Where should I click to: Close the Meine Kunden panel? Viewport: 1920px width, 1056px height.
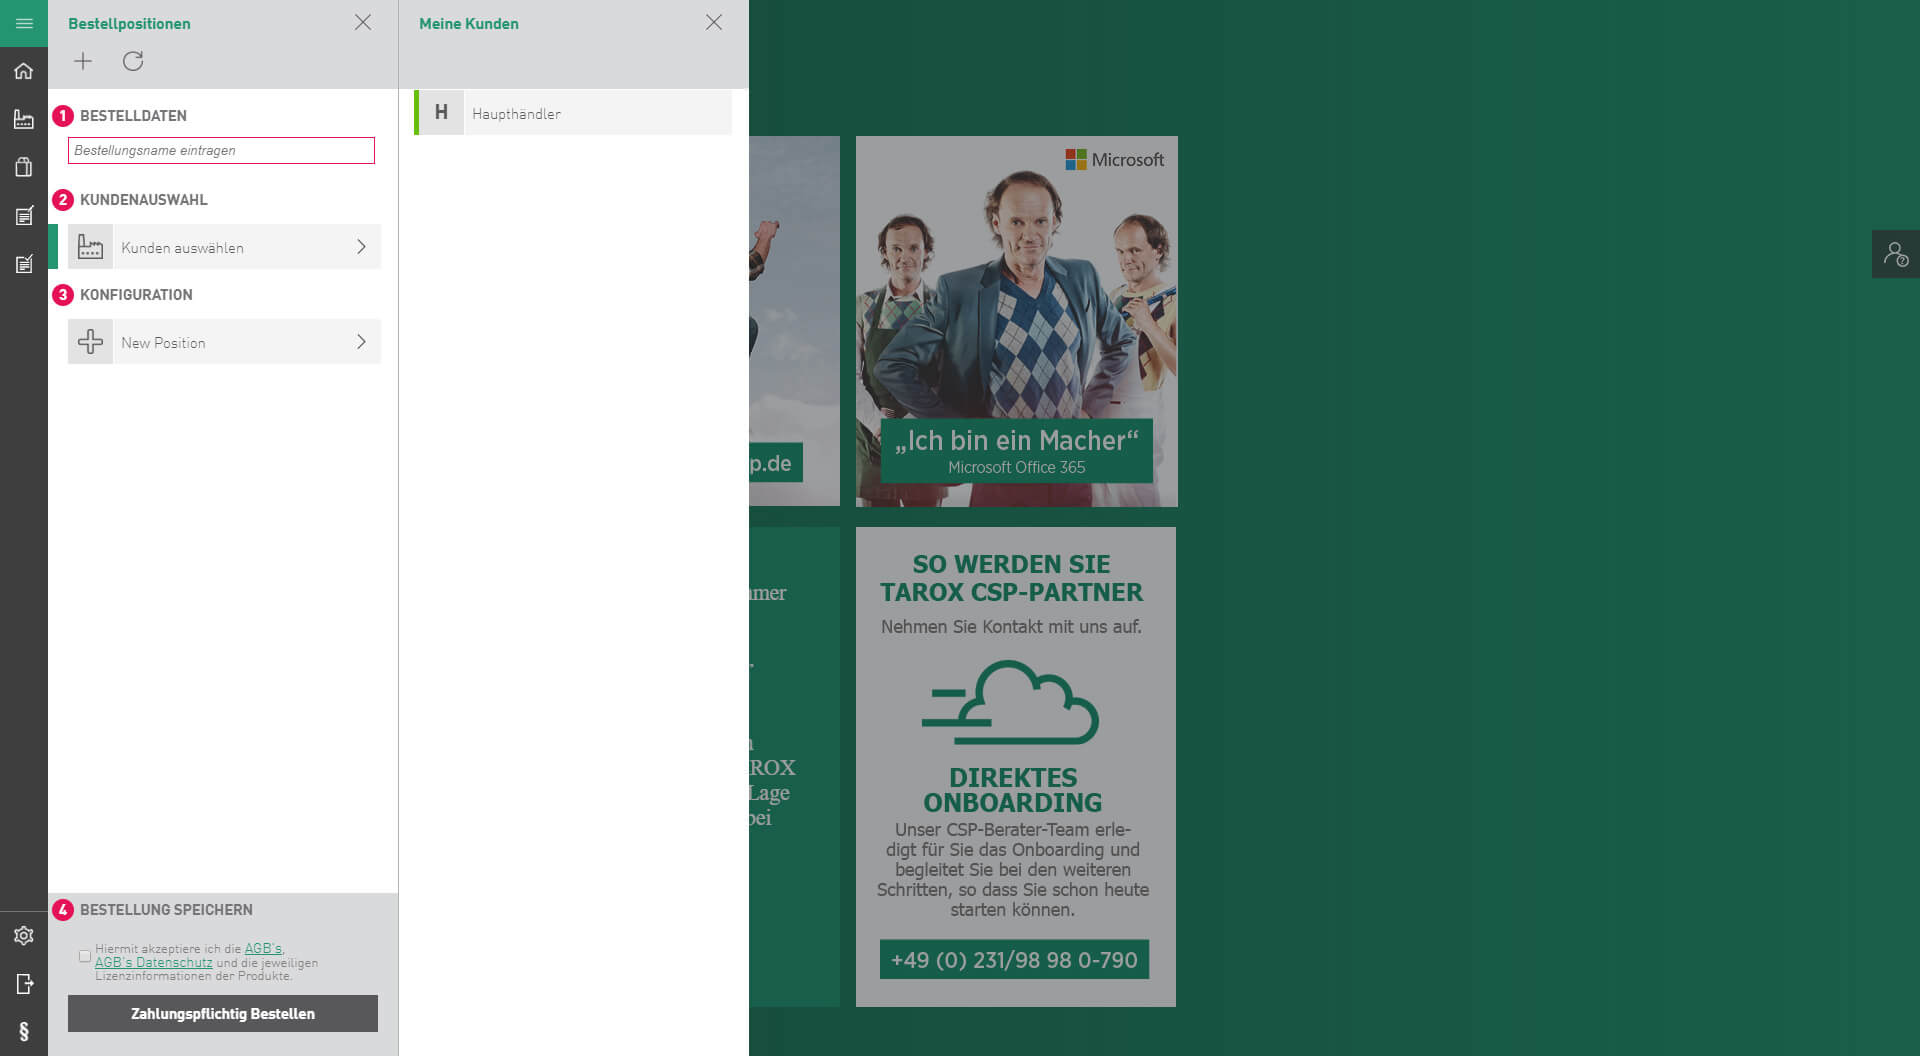pos(714,22)
